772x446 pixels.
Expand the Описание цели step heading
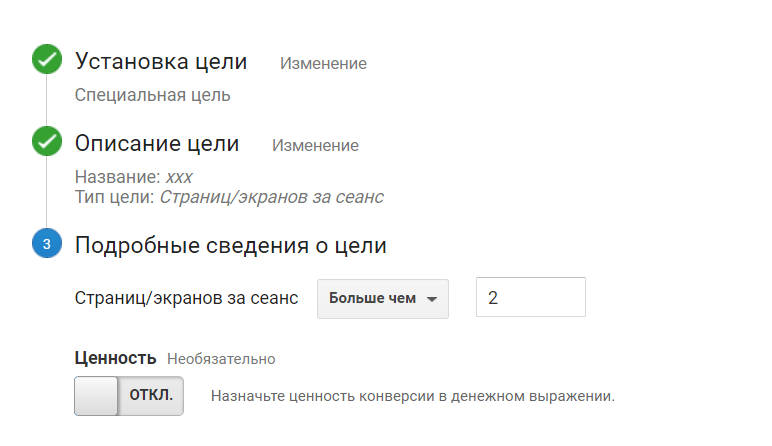click(157, 144)
